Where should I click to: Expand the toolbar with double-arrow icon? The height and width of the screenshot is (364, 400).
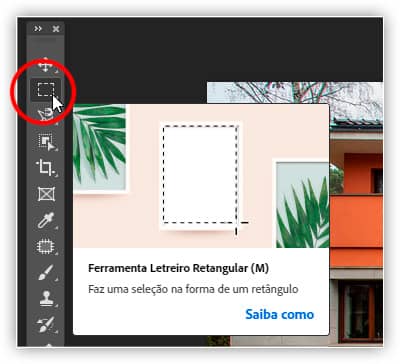(38, 29)
